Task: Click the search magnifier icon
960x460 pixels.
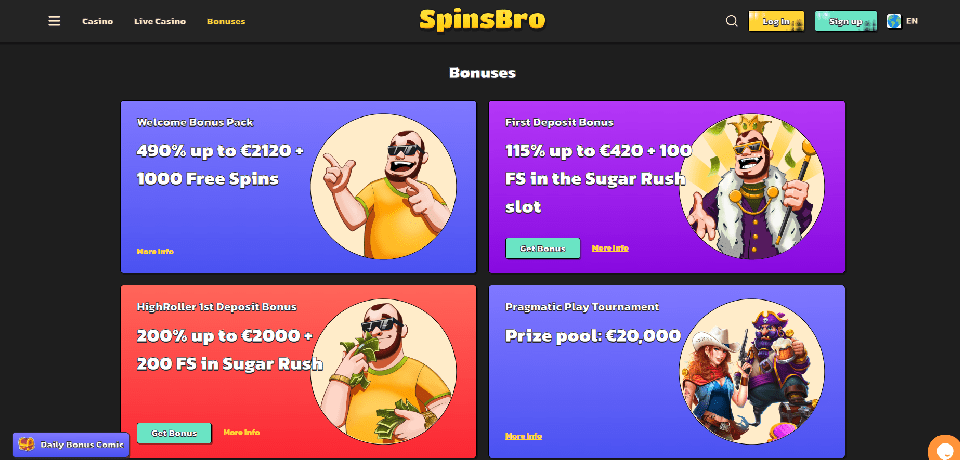Action: [x=732, y=21]
